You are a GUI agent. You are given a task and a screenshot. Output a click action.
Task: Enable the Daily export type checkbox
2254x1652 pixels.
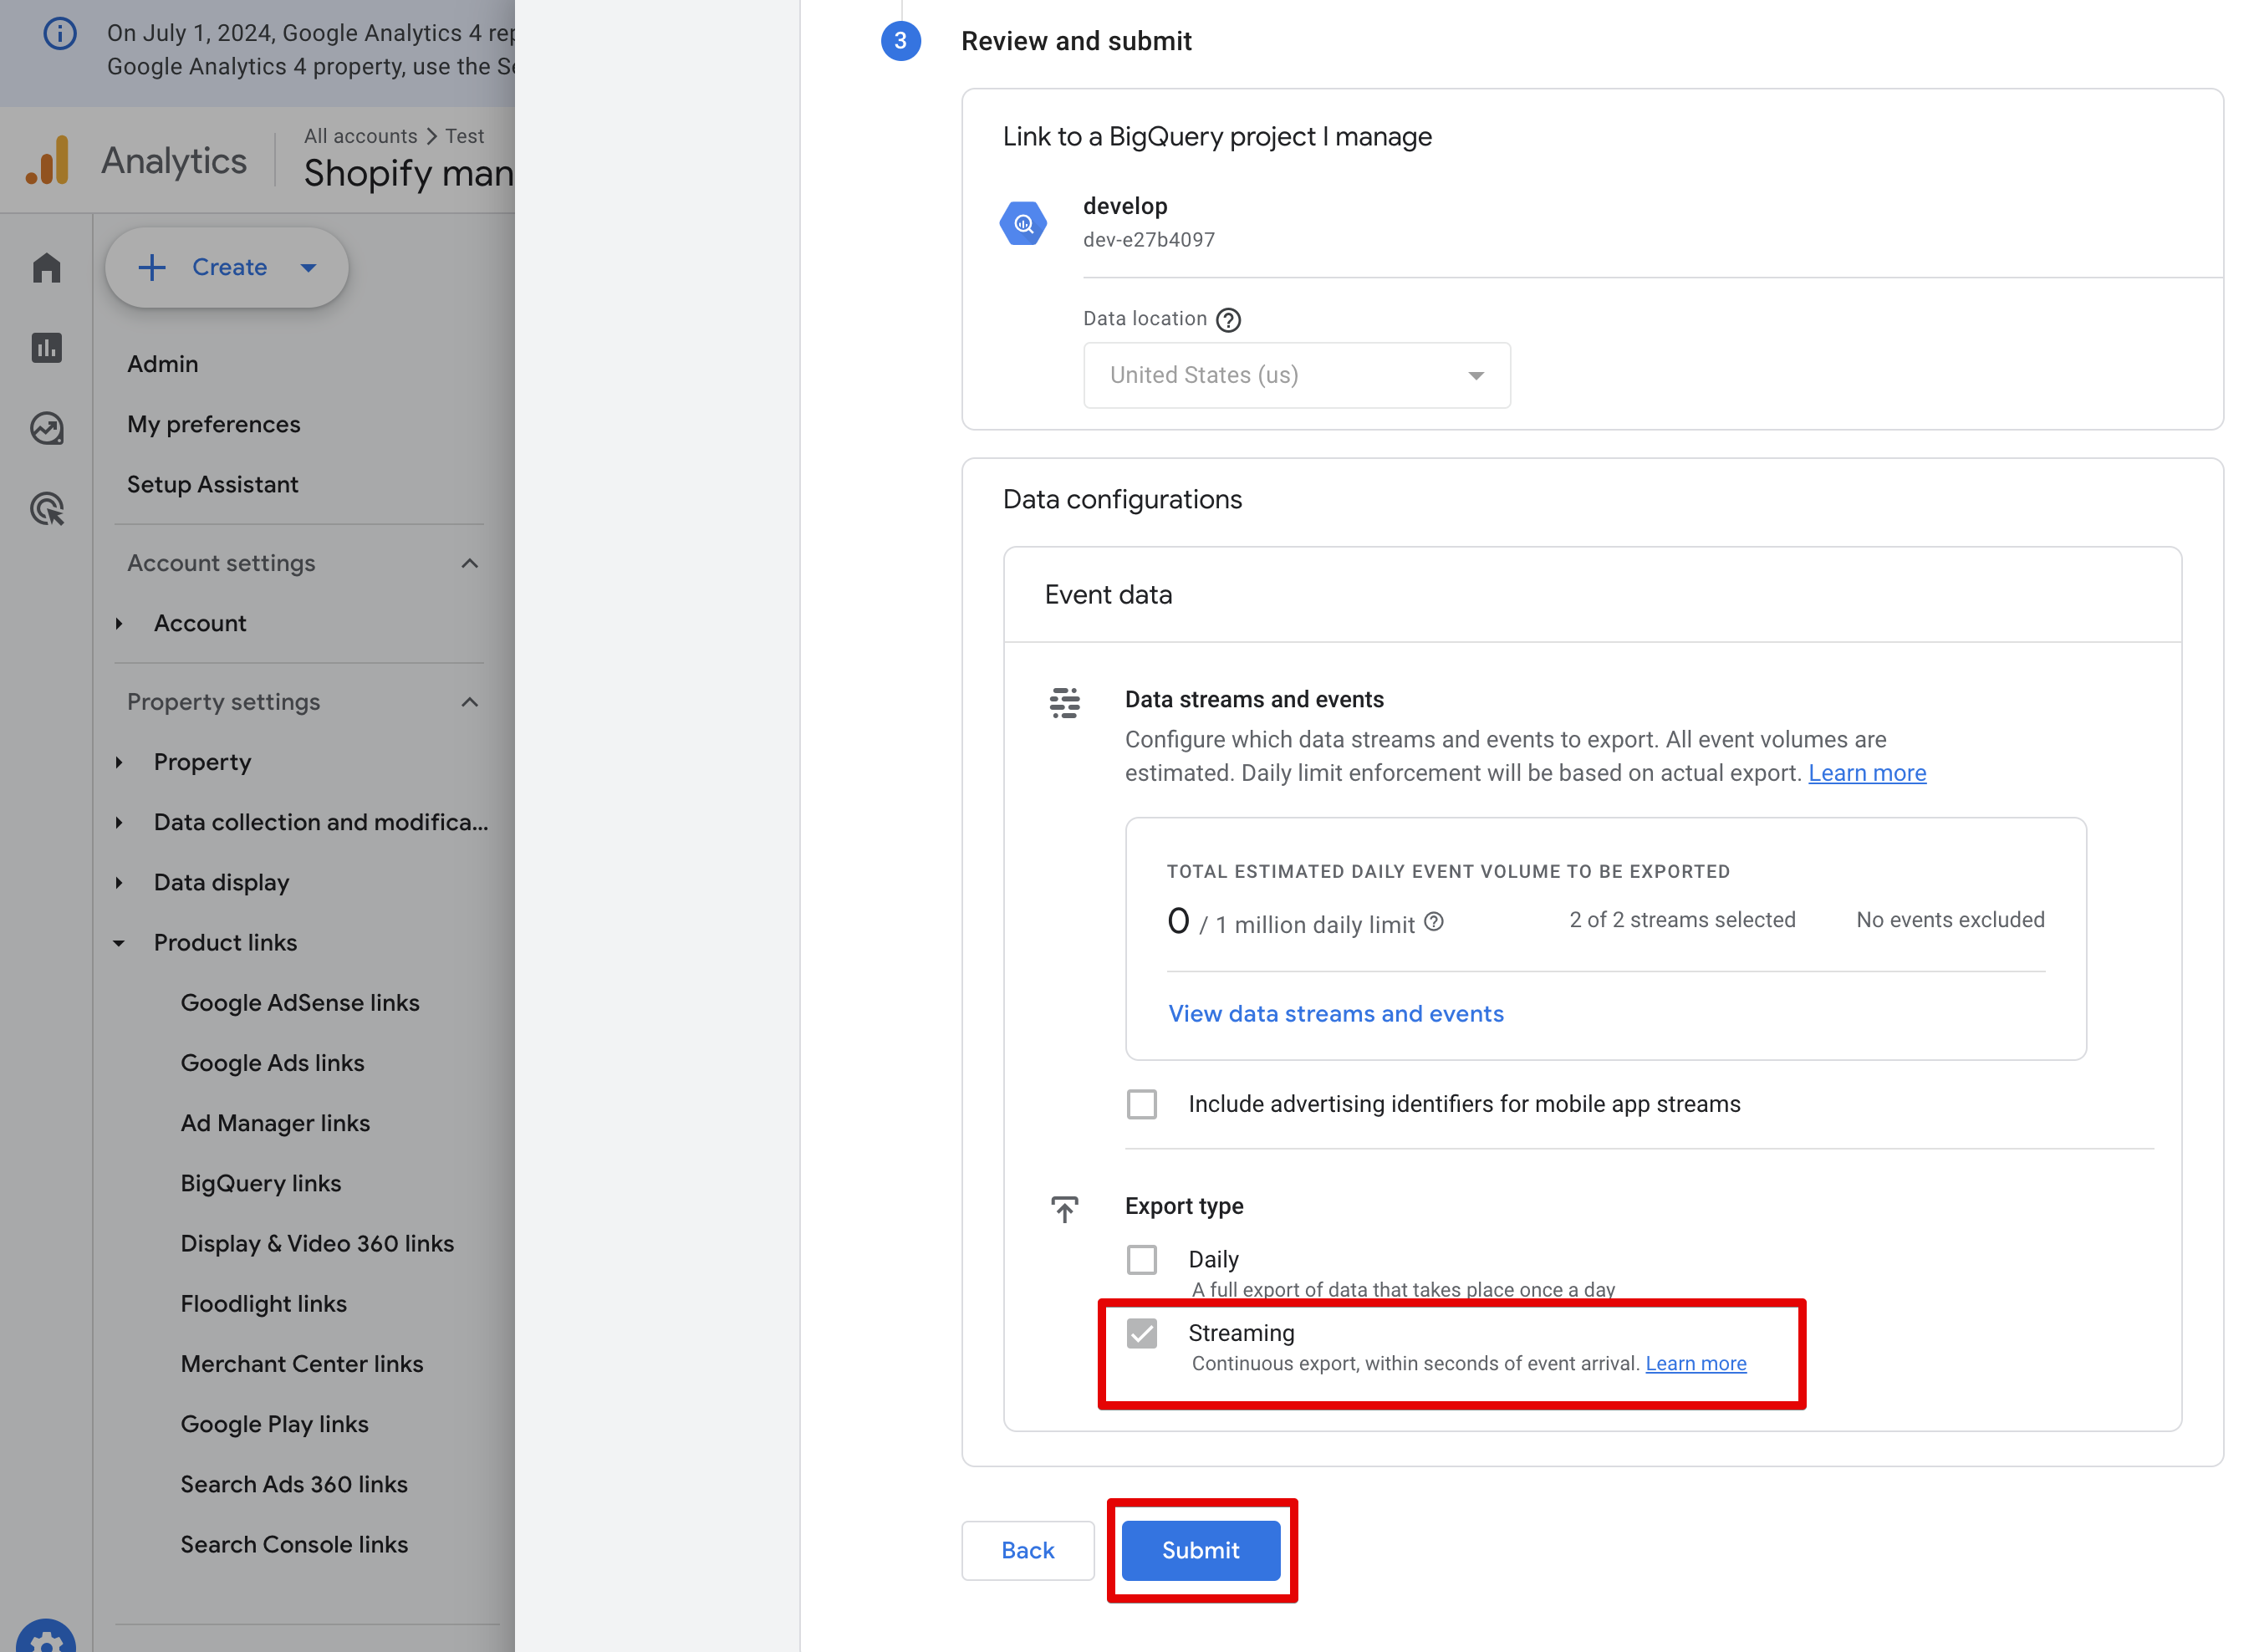tap(1141, 1259)
